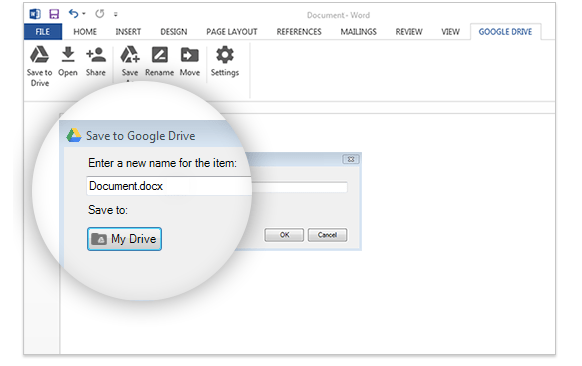Click the Move folder icon

[x=190, y=55]
